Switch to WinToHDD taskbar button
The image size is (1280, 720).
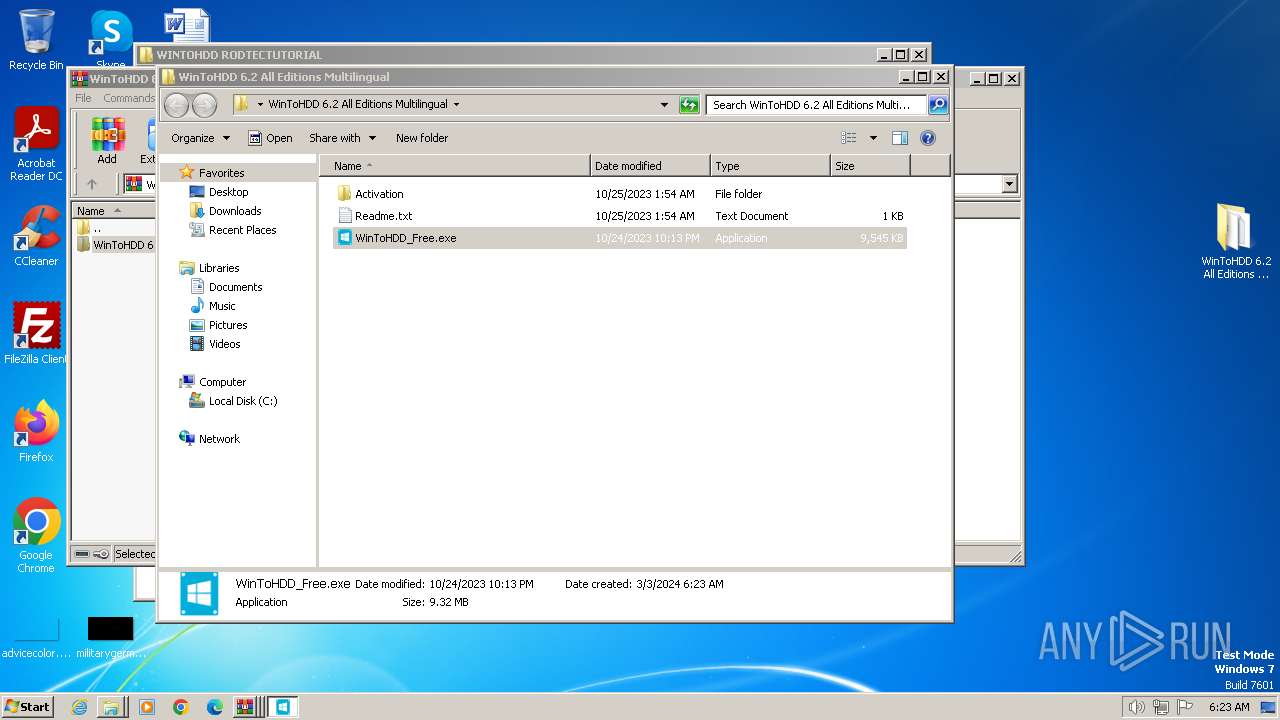(283, 707)
